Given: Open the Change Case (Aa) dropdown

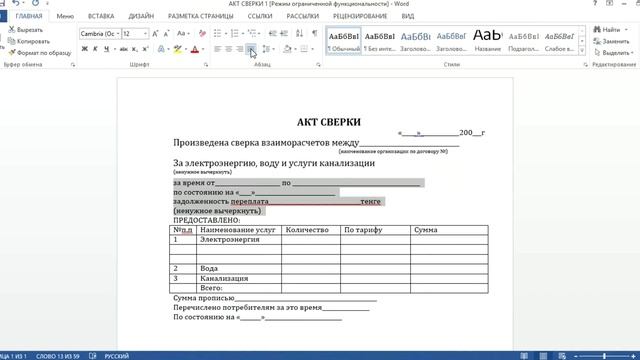Looking at the screenshot, I should coord(183,33).
